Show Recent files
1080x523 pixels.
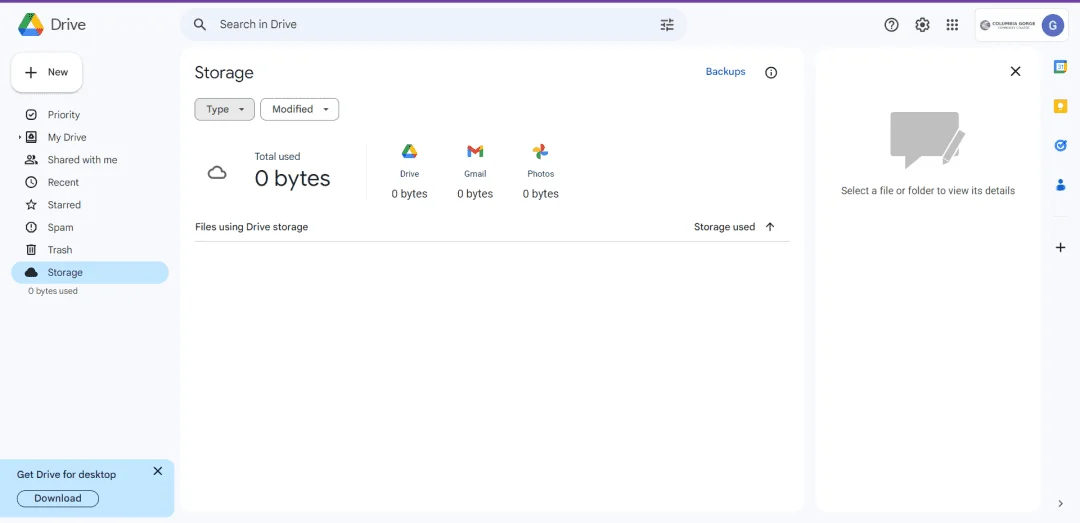(63, 183)
